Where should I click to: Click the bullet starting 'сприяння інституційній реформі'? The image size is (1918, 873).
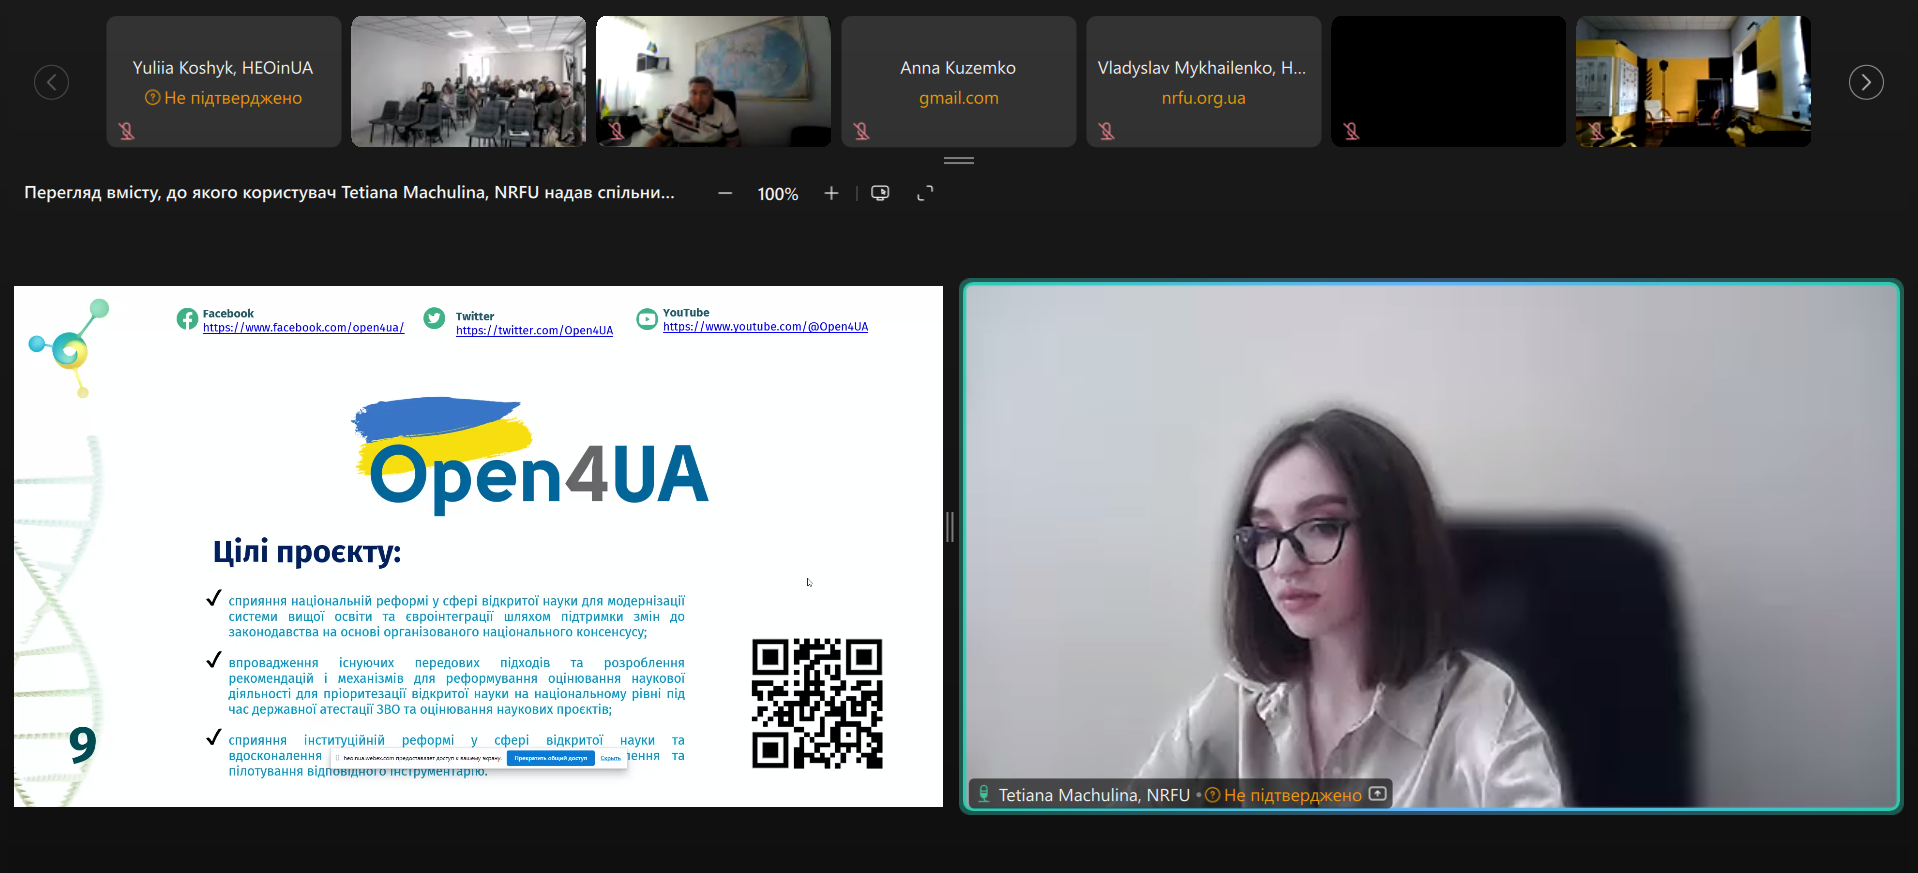coord(456,755)
